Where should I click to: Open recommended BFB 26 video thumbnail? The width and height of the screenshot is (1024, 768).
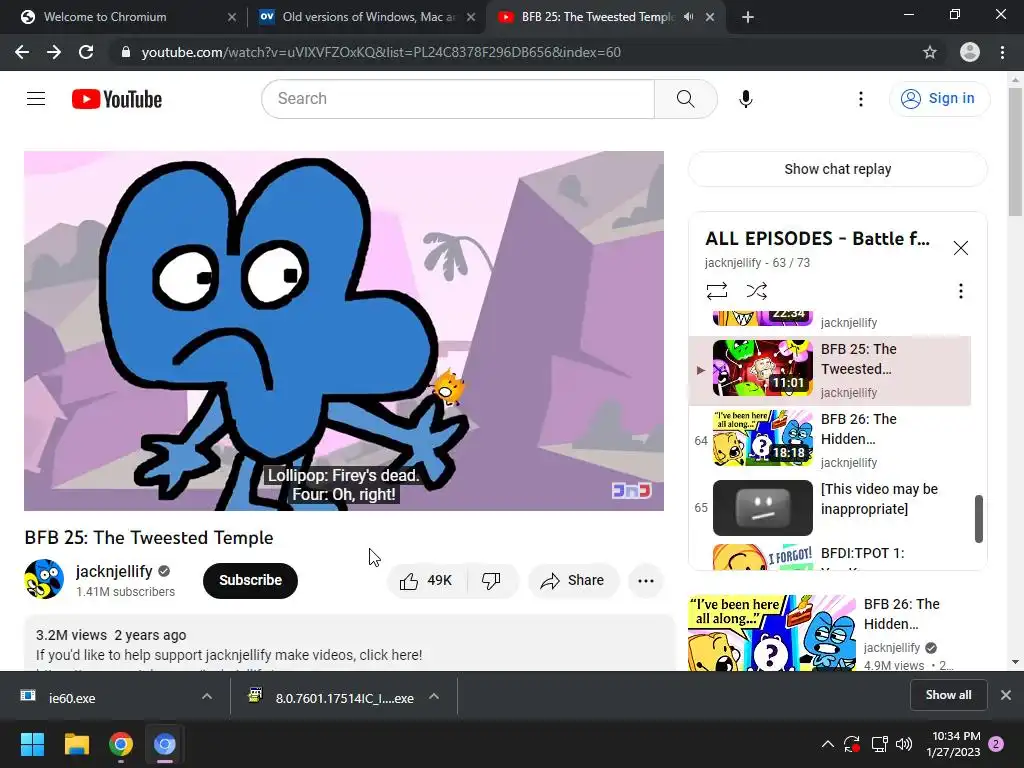point(772,632)
